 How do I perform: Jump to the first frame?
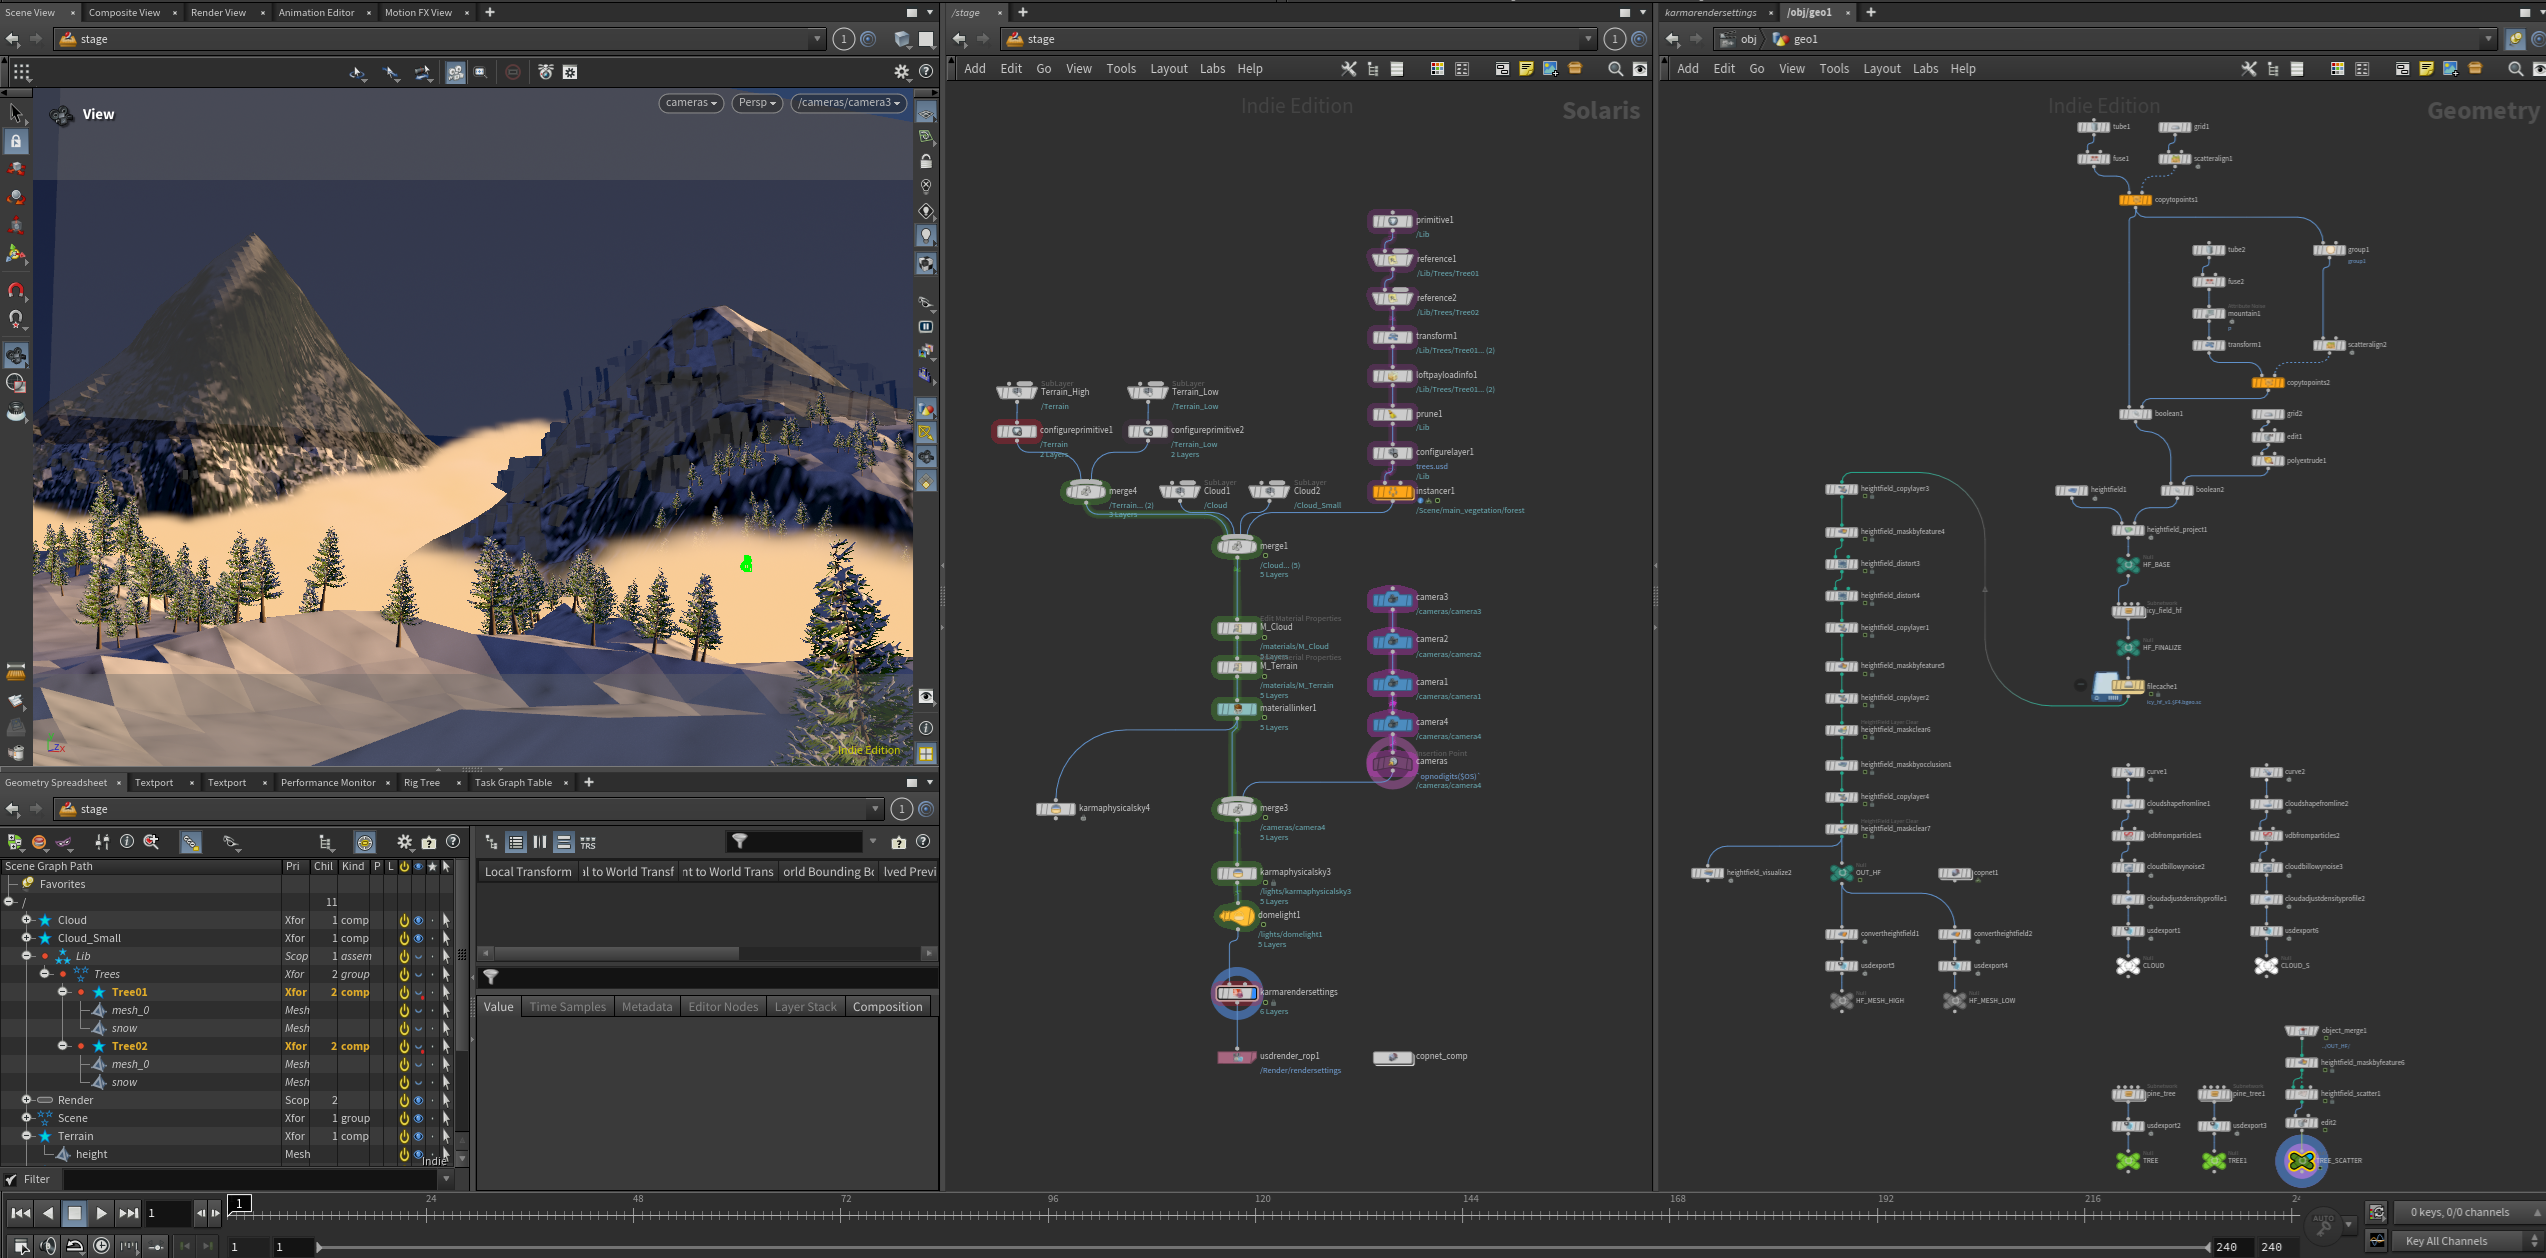(x=20, y=1213)
